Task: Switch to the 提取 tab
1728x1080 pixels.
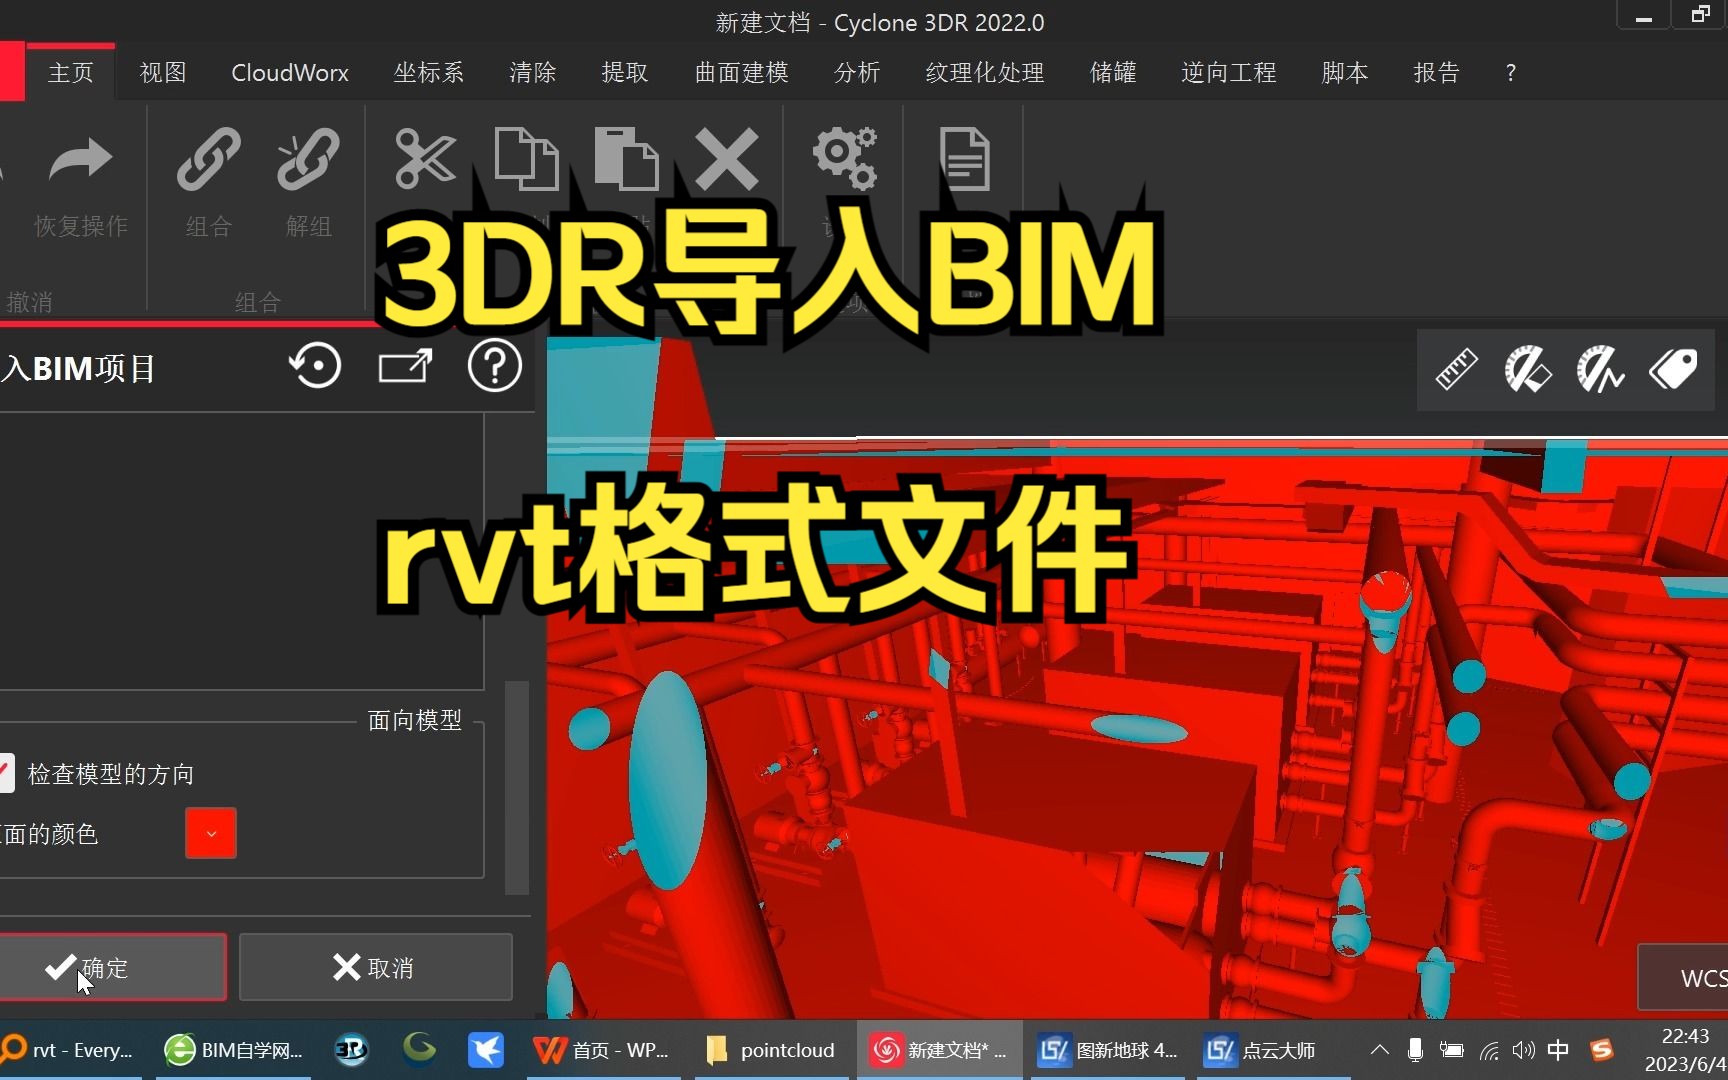Action: 625,72
